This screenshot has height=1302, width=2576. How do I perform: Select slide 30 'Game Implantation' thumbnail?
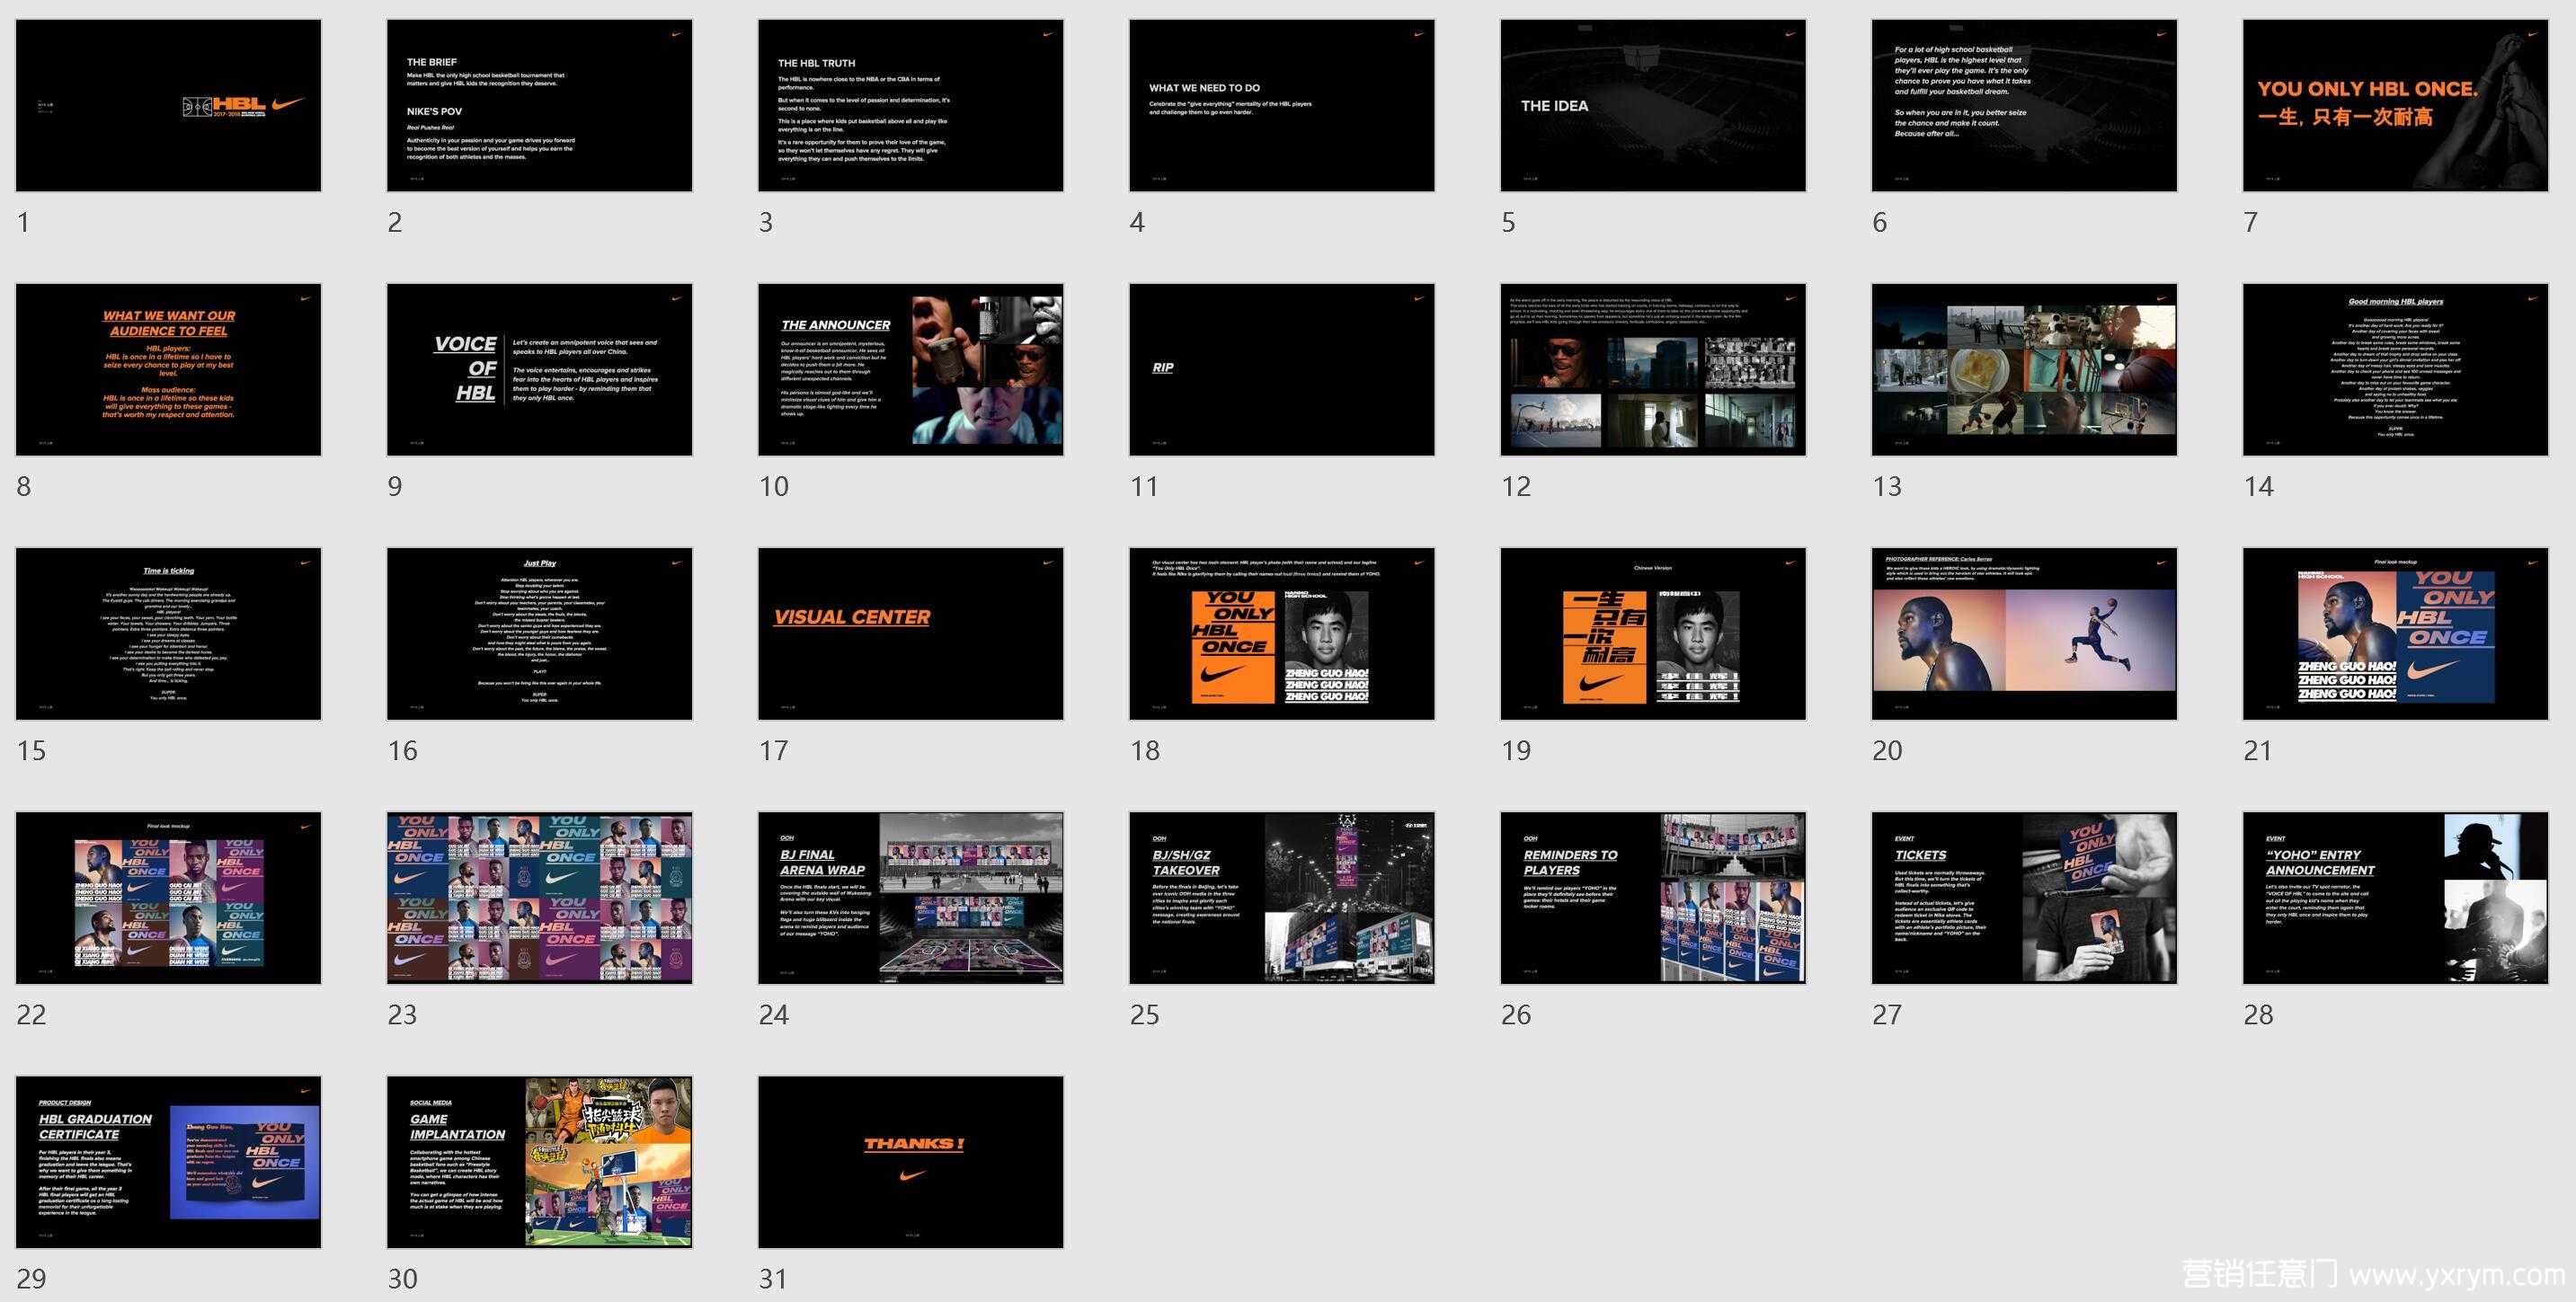(540, 1161)
